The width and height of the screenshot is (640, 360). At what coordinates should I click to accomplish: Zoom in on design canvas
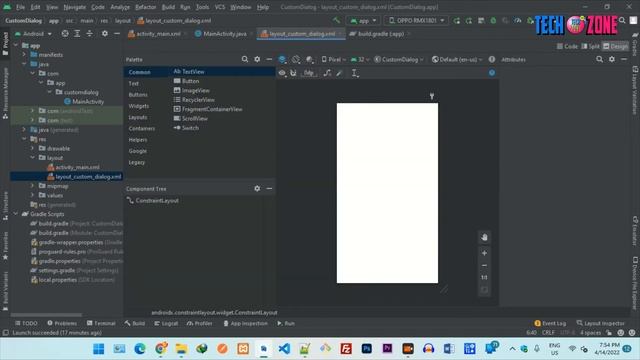pyautogui.click(x=484, y=253)
